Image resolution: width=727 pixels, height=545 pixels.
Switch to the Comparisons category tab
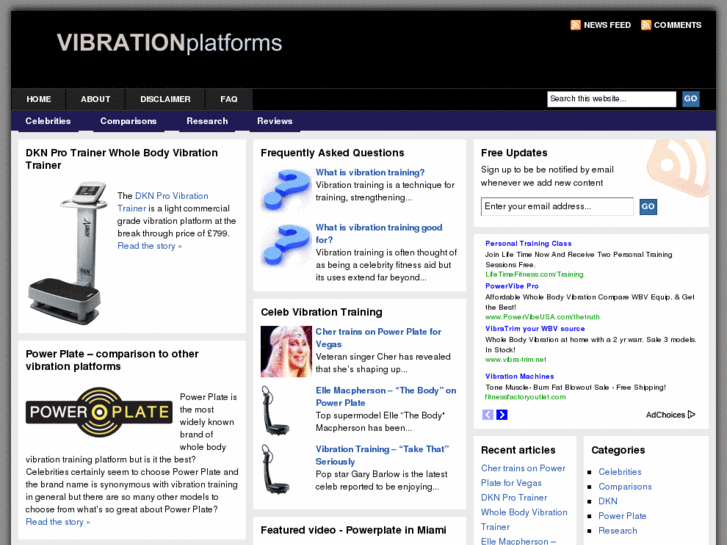tap(128, 121)
